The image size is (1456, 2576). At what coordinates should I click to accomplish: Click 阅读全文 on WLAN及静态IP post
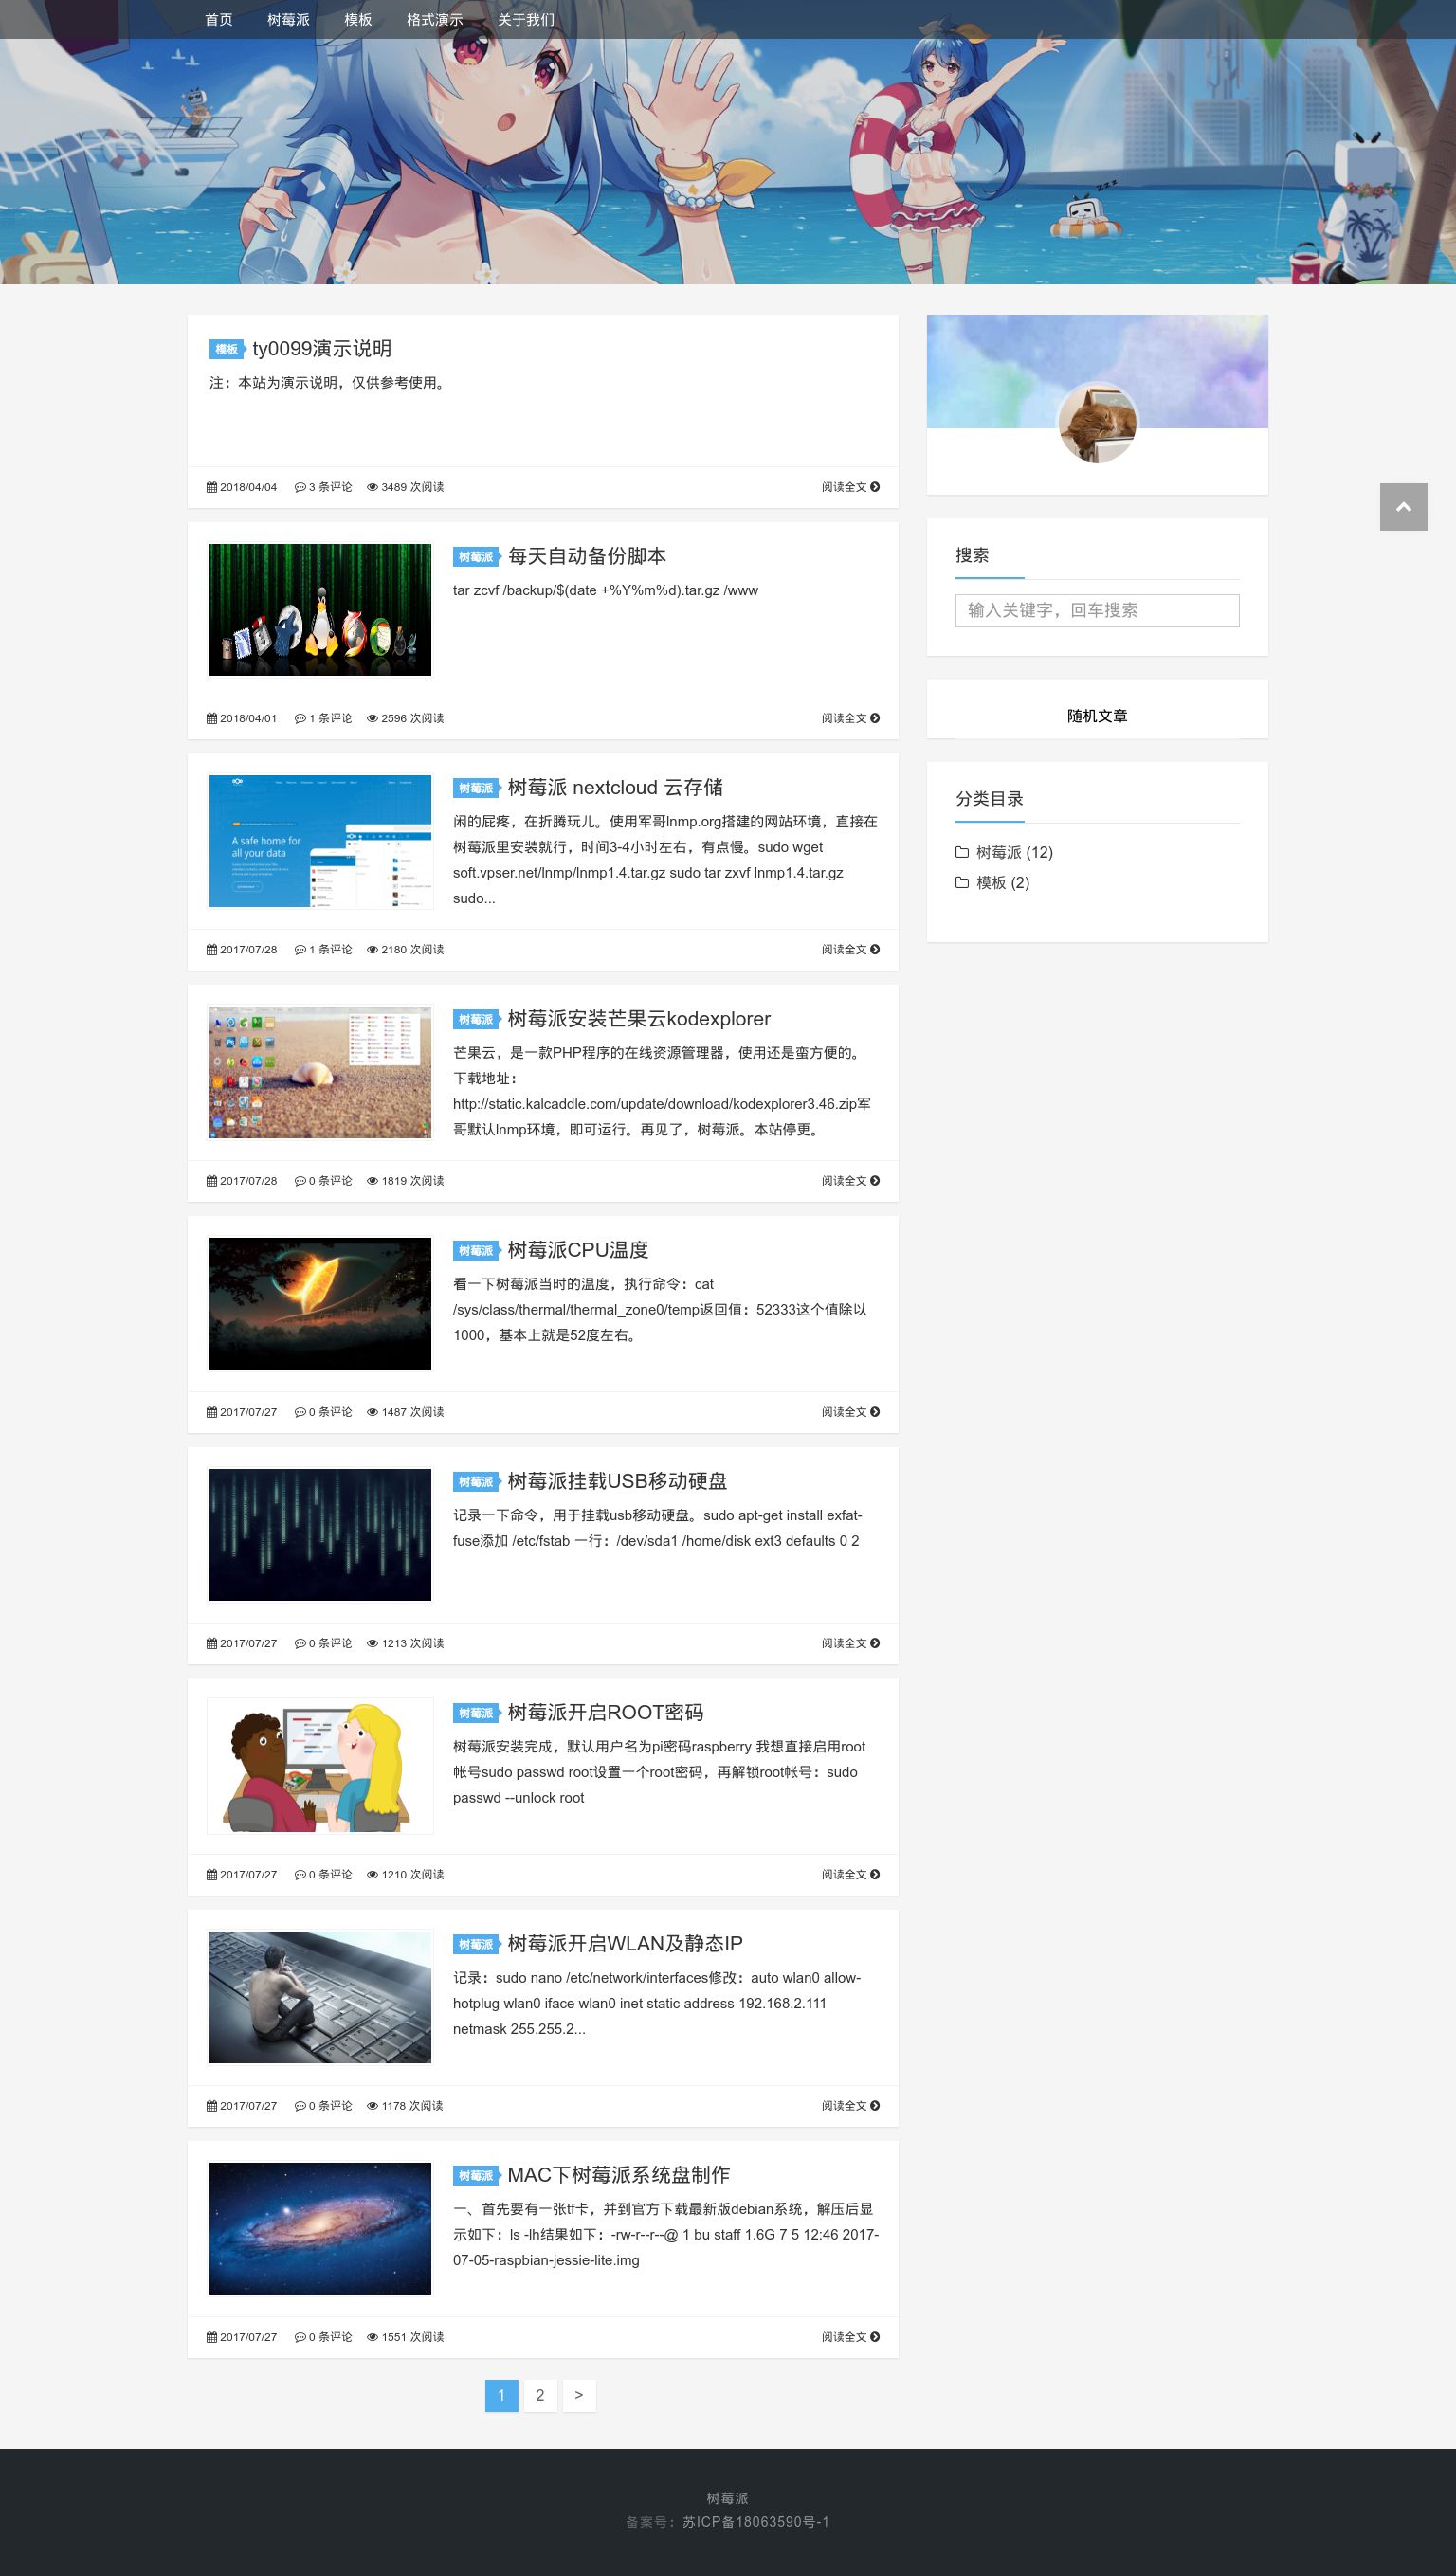point(850,2105)
